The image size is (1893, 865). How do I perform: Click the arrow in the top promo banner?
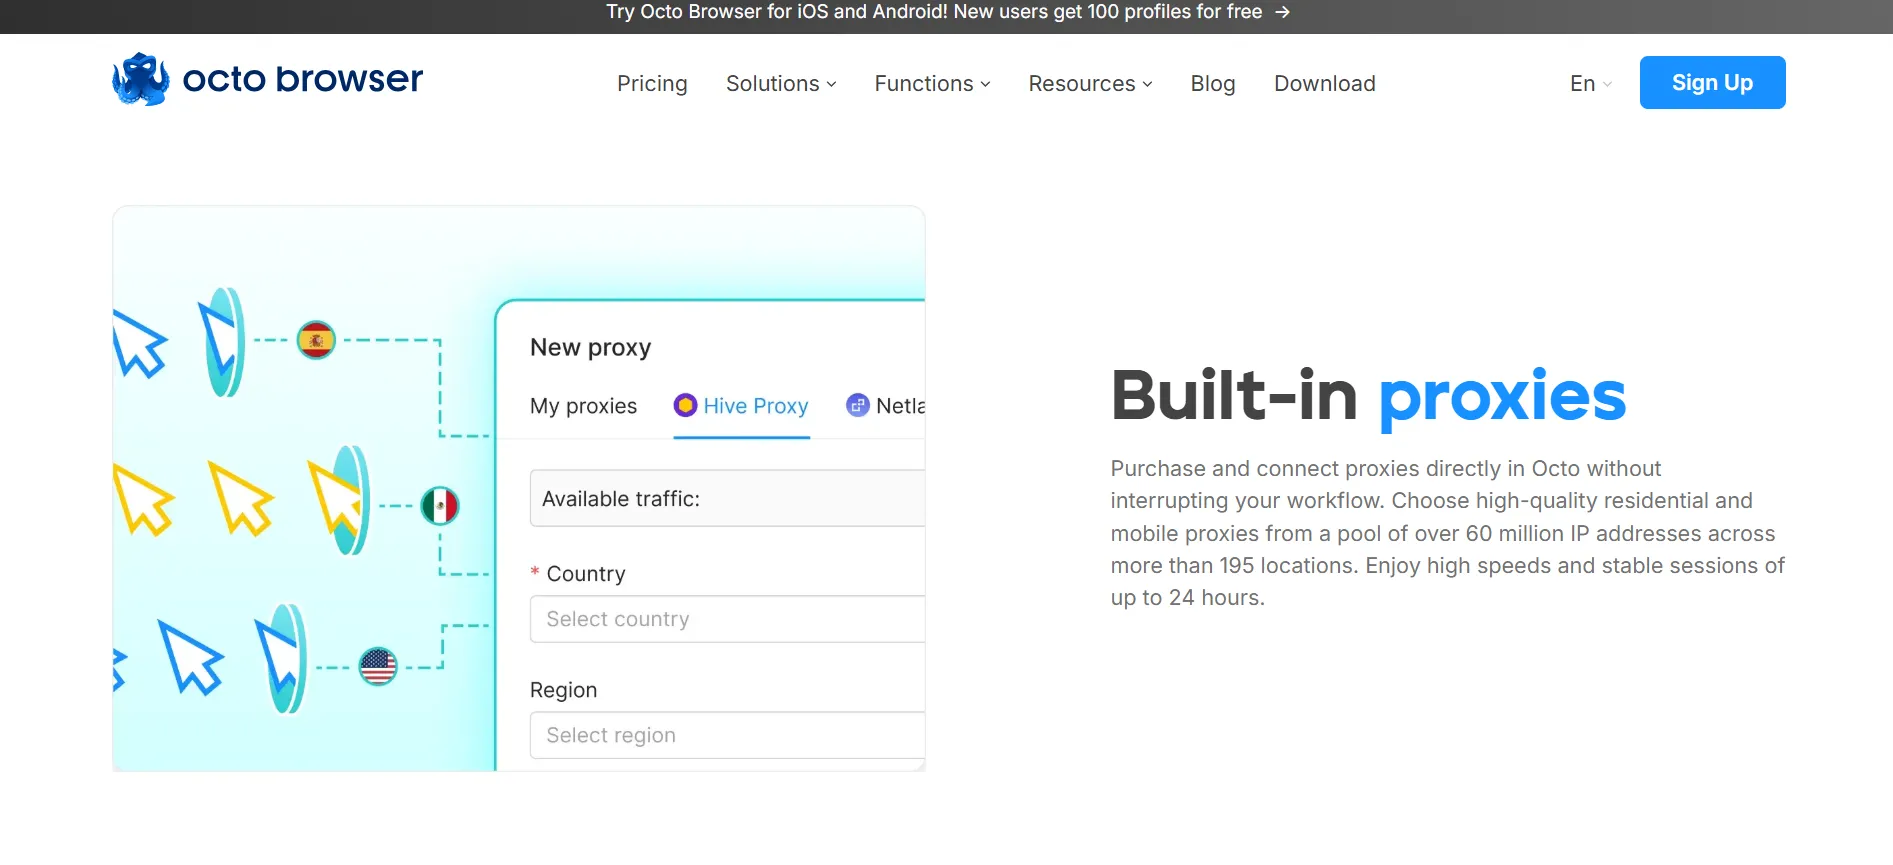[x=1282, y=12]
